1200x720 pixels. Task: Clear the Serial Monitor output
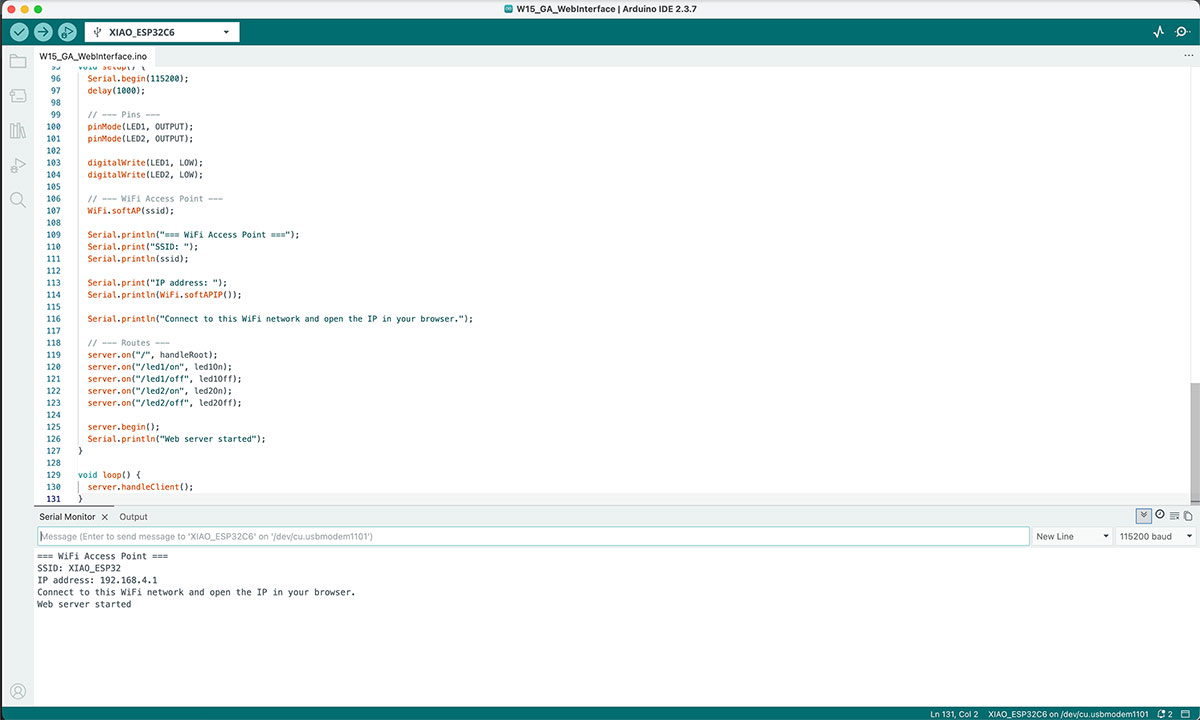pos(1174,516)
